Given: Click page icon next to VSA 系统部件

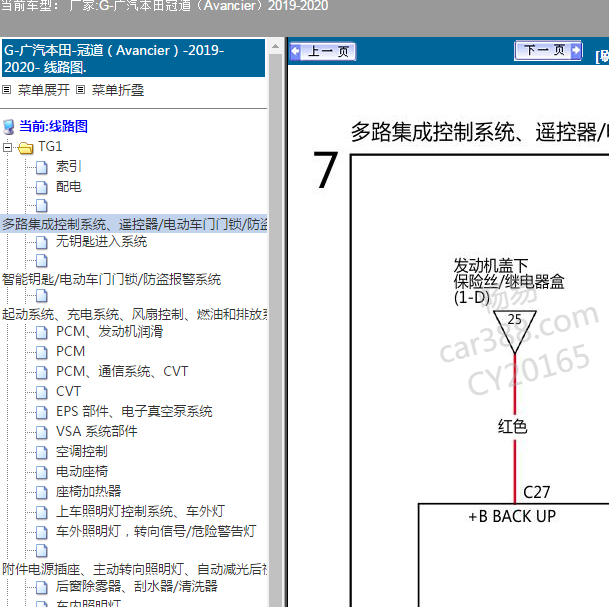Looking at the screenshot, I should point(42,432).
